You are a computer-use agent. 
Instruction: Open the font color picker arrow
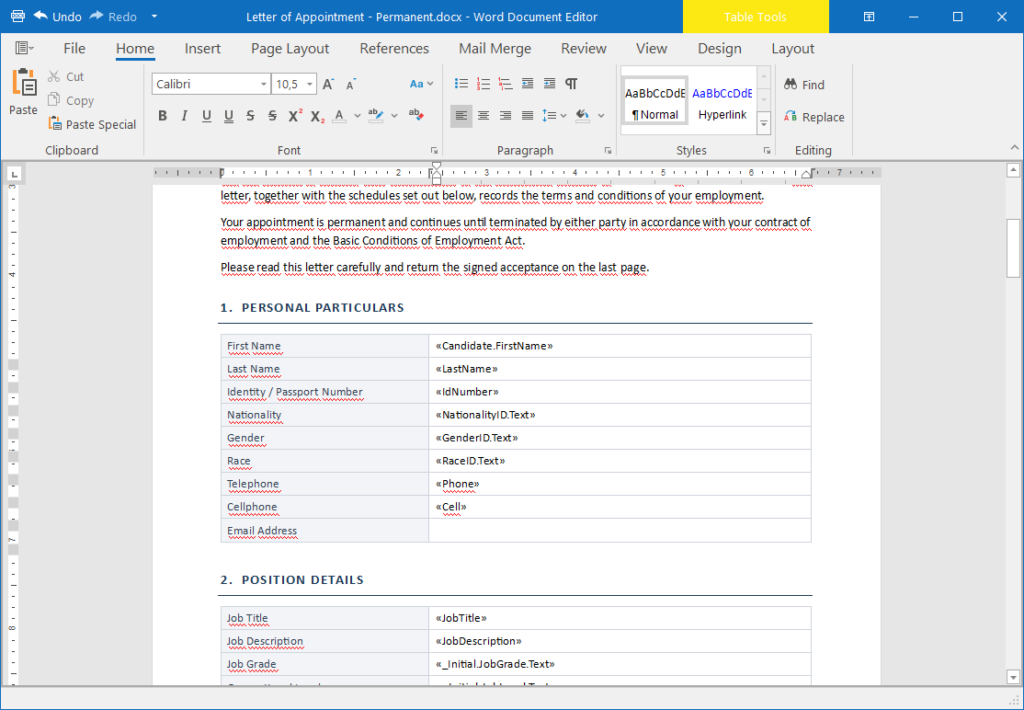point(357,116)
